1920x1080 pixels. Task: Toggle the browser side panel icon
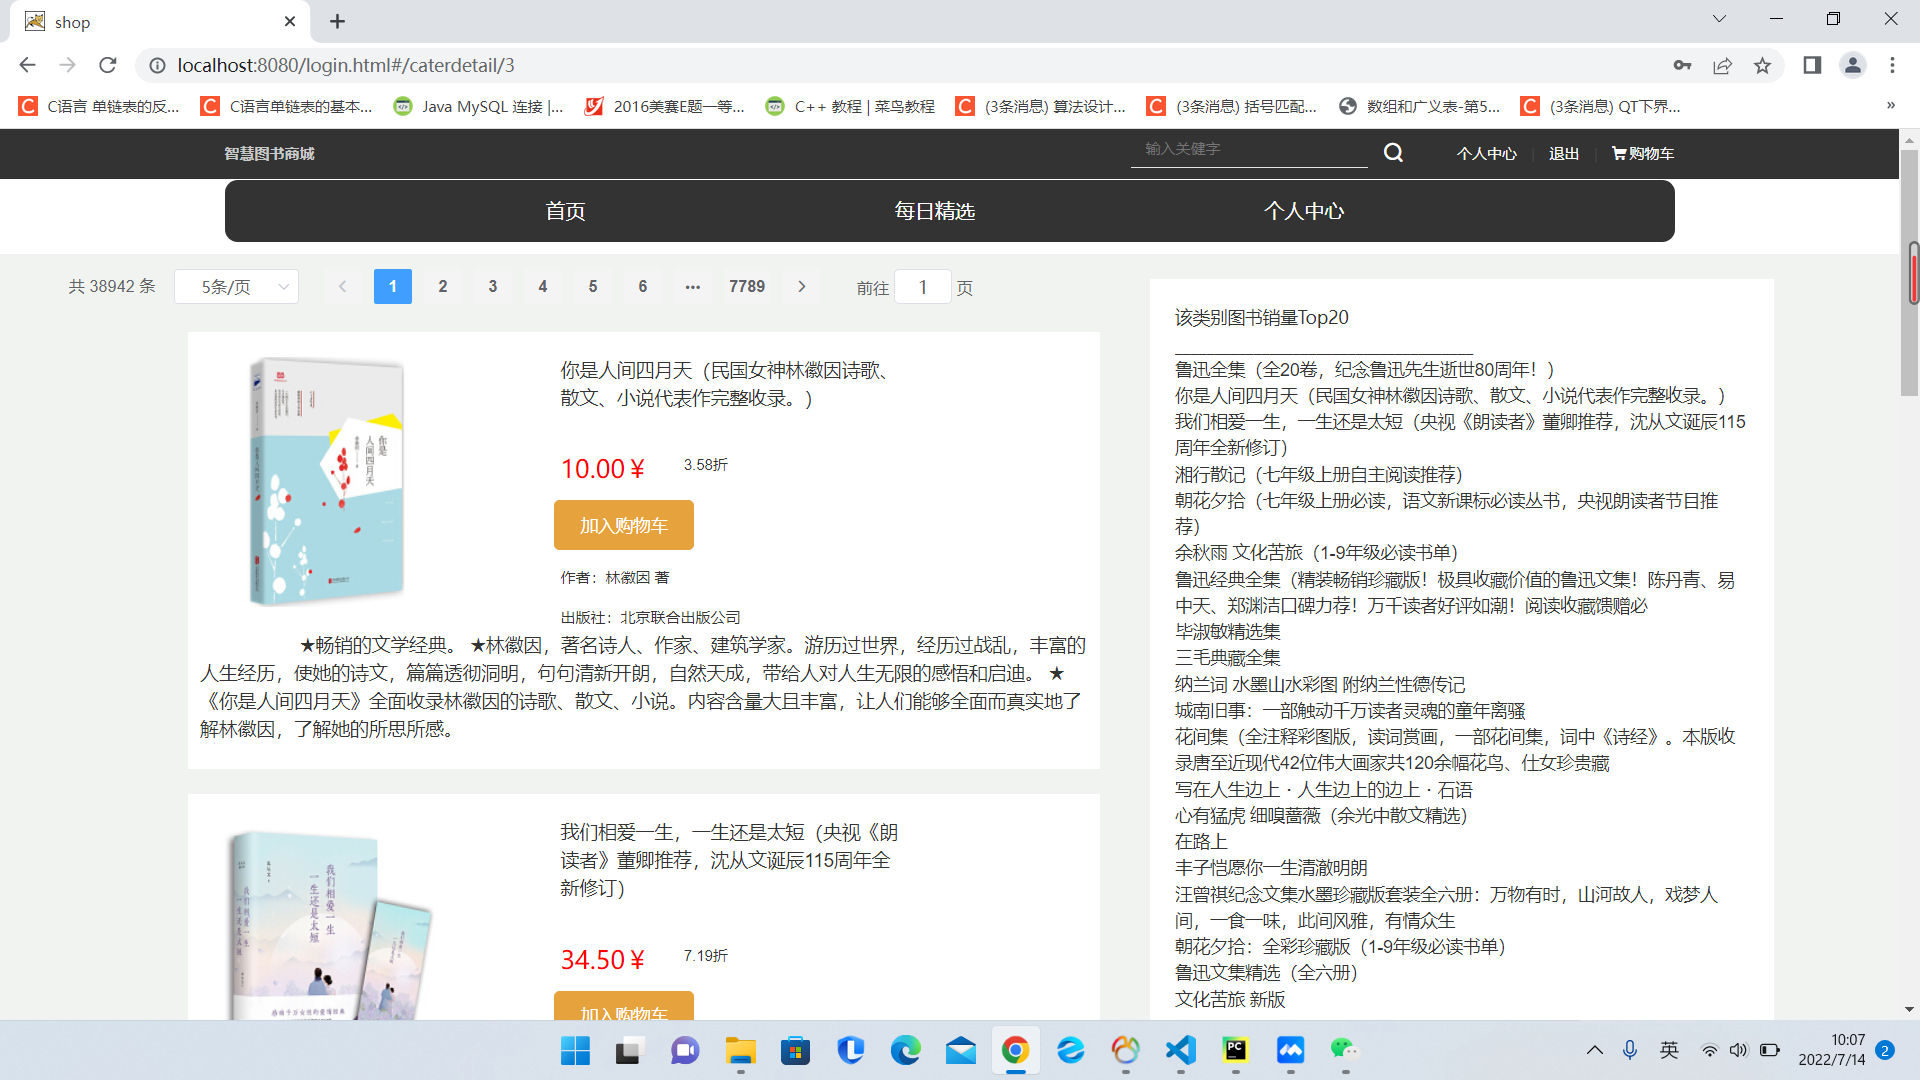point(1812,65)
